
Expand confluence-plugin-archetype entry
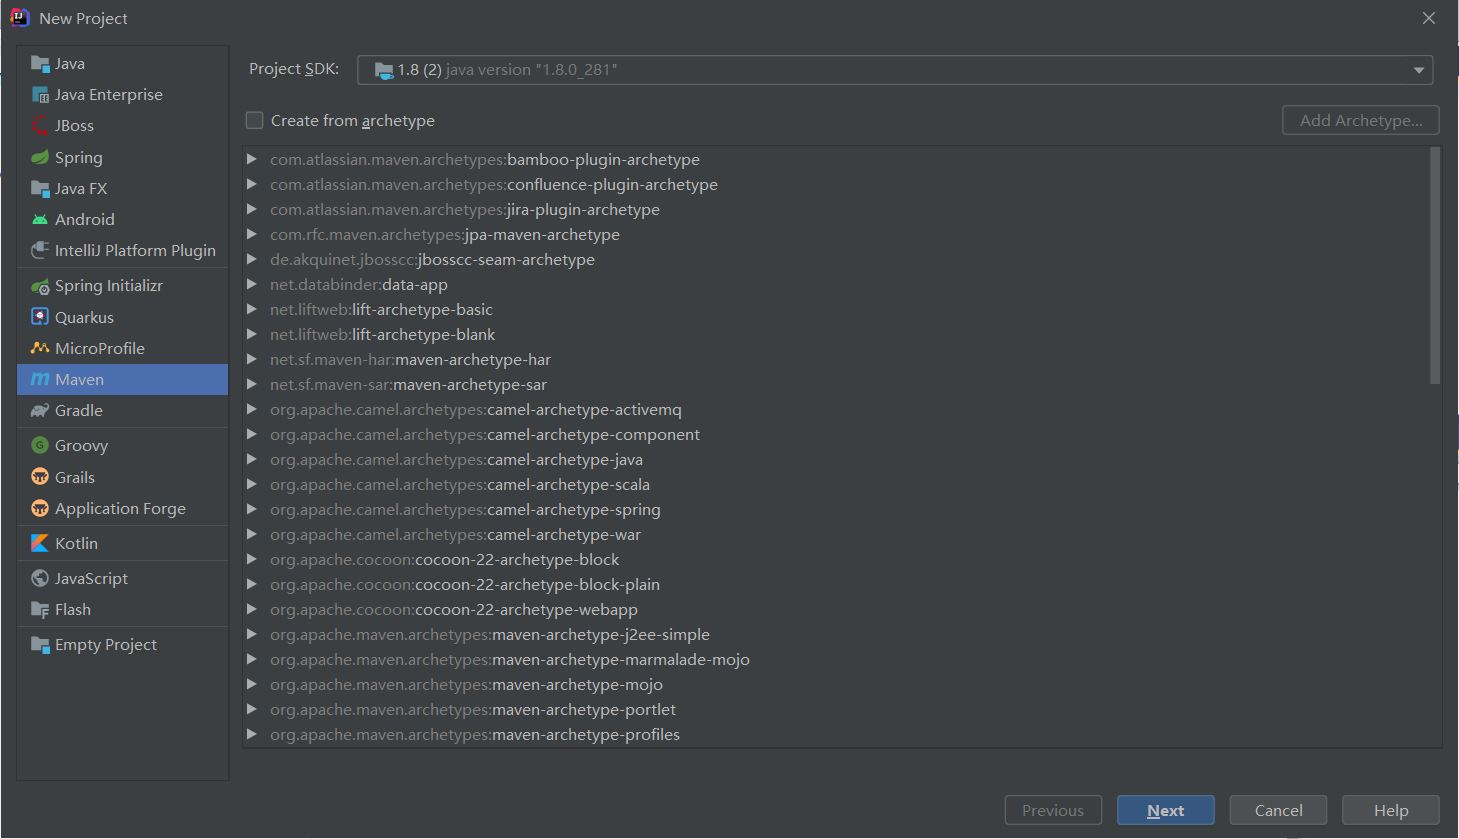252,185
